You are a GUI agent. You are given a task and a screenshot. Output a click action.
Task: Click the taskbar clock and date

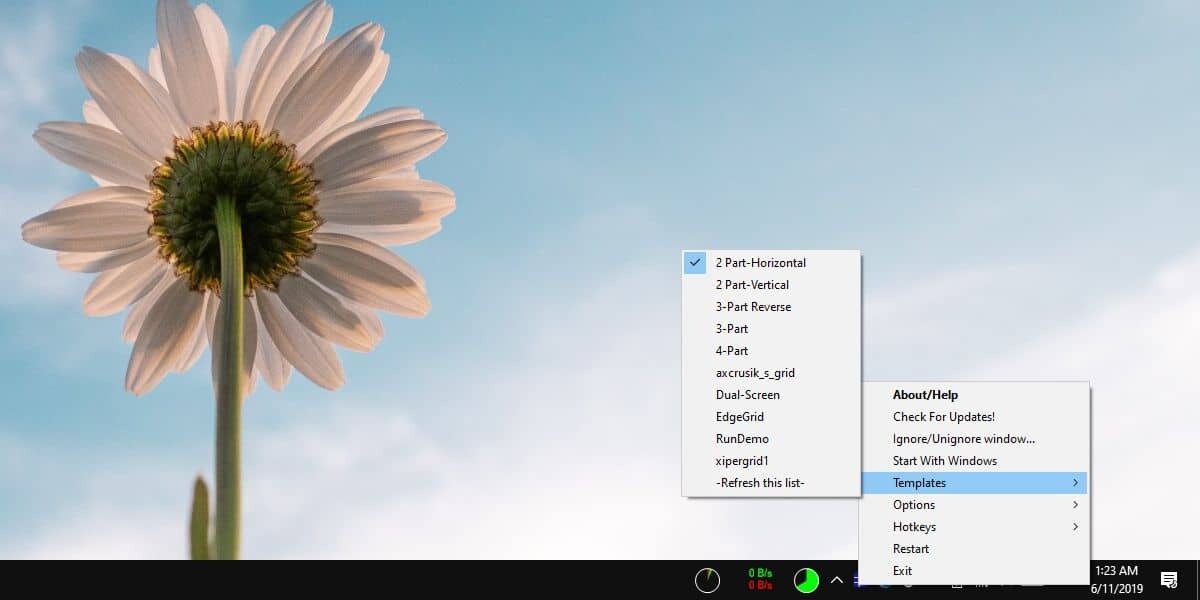click(x=1117, y=580)
